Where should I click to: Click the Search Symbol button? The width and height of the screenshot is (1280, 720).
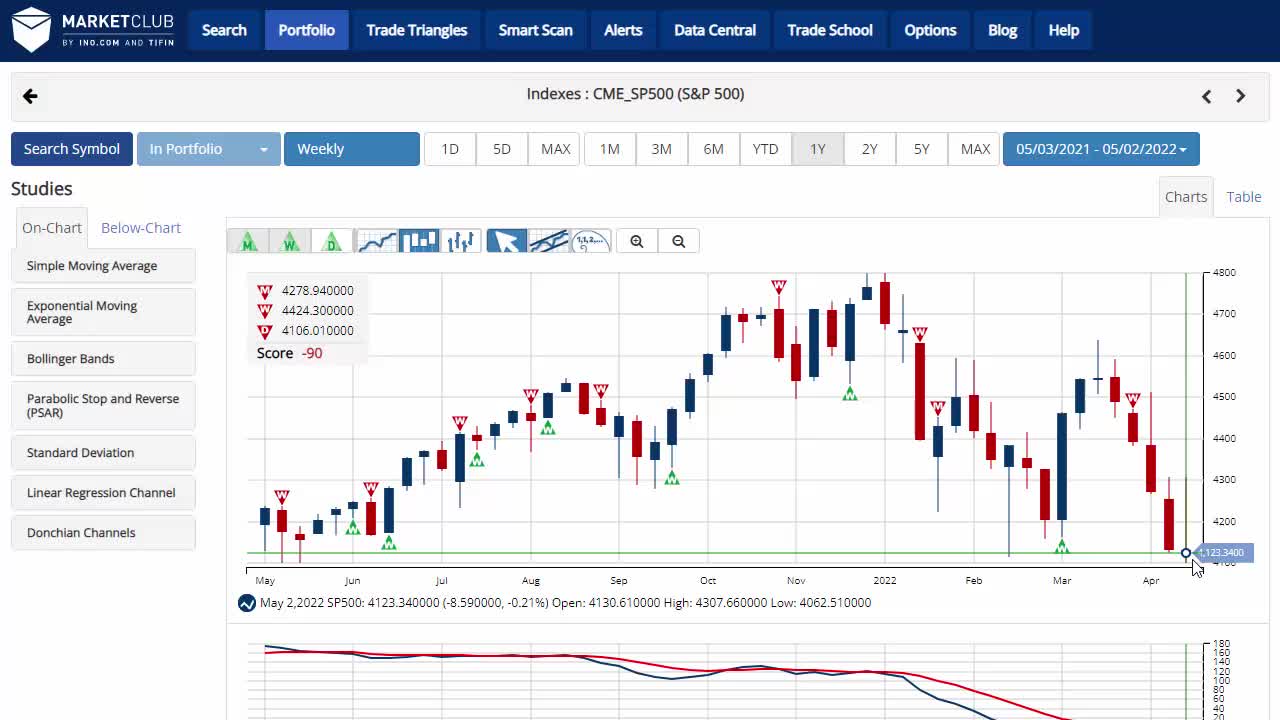[x=72, y=149]
